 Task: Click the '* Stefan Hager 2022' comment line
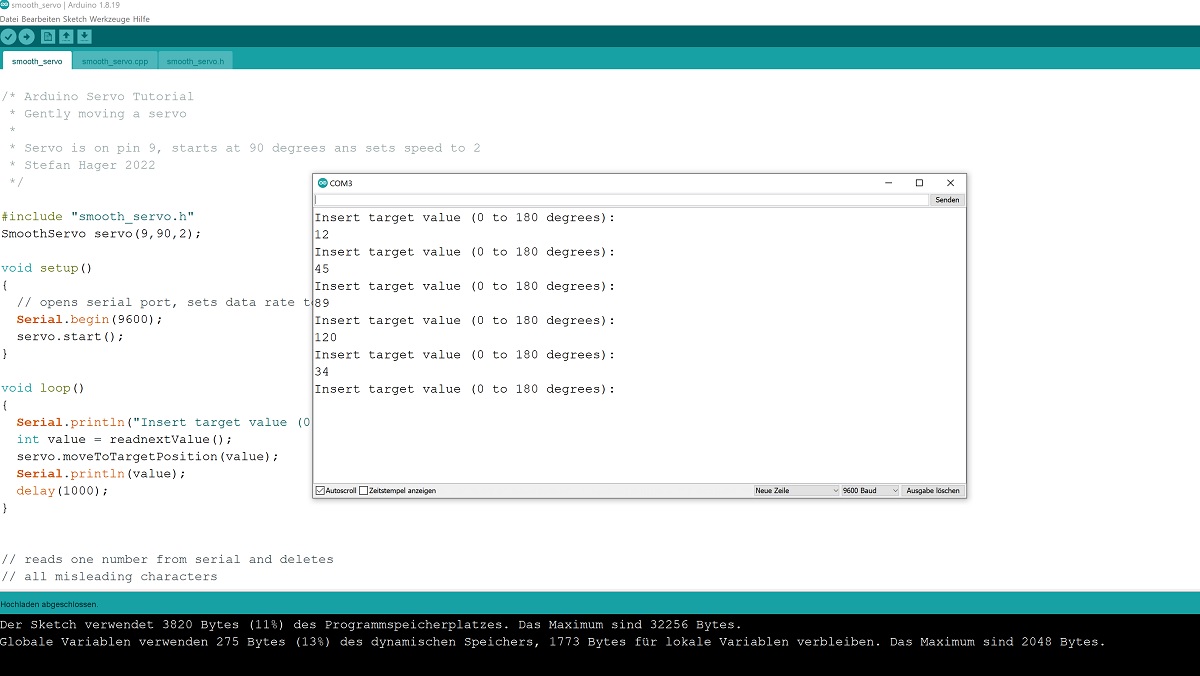coord(82,165)
